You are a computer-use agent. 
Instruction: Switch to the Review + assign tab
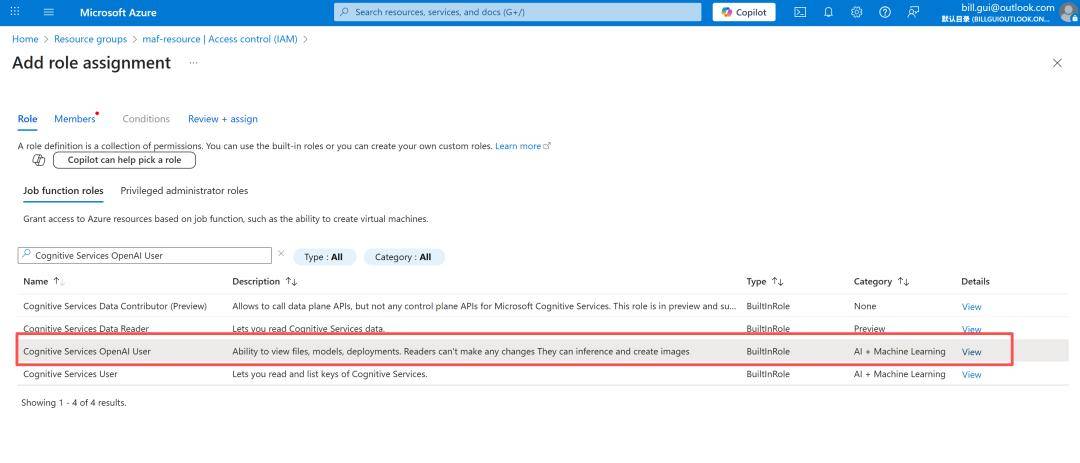[222, 119]
